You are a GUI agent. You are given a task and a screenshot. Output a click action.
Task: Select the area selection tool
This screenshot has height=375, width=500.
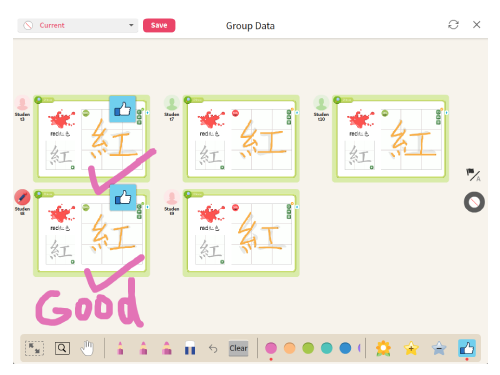34,348
